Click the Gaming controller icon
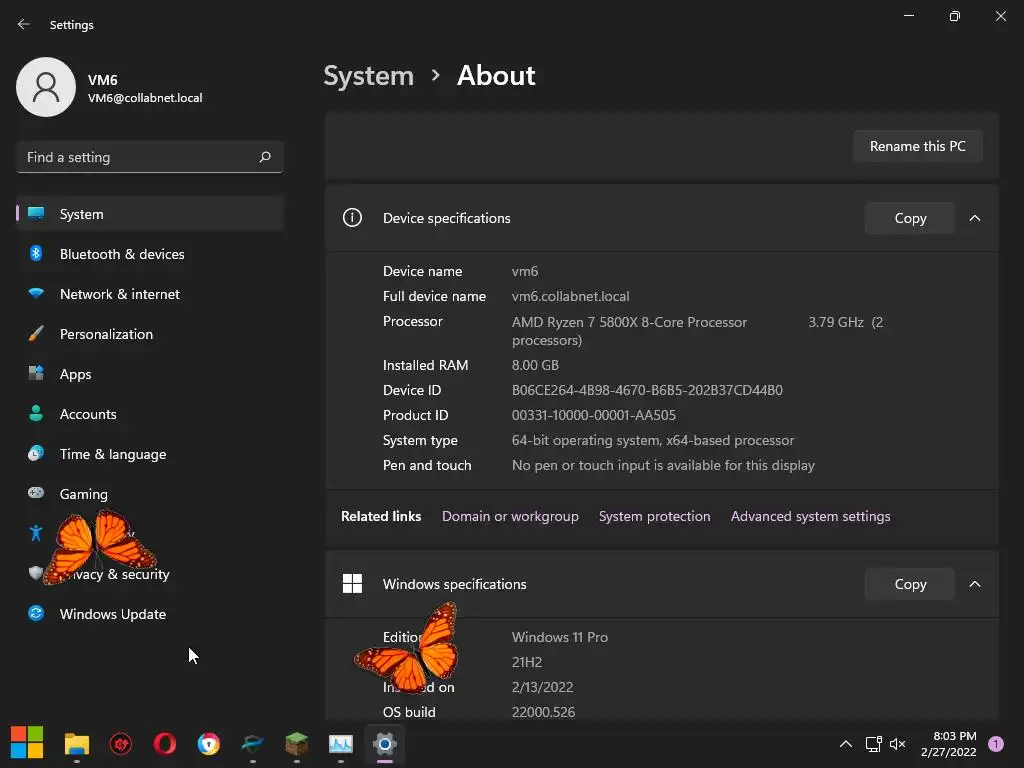The image size is (1024, 768). [x=36, y=493]
